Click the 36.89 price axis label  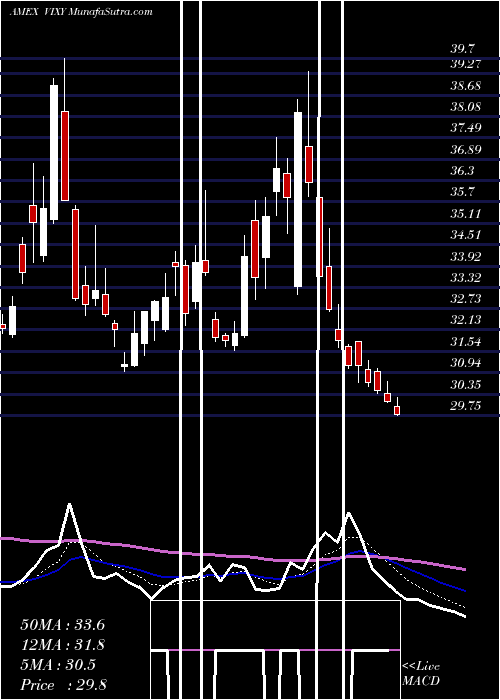(x=466, y=150)
